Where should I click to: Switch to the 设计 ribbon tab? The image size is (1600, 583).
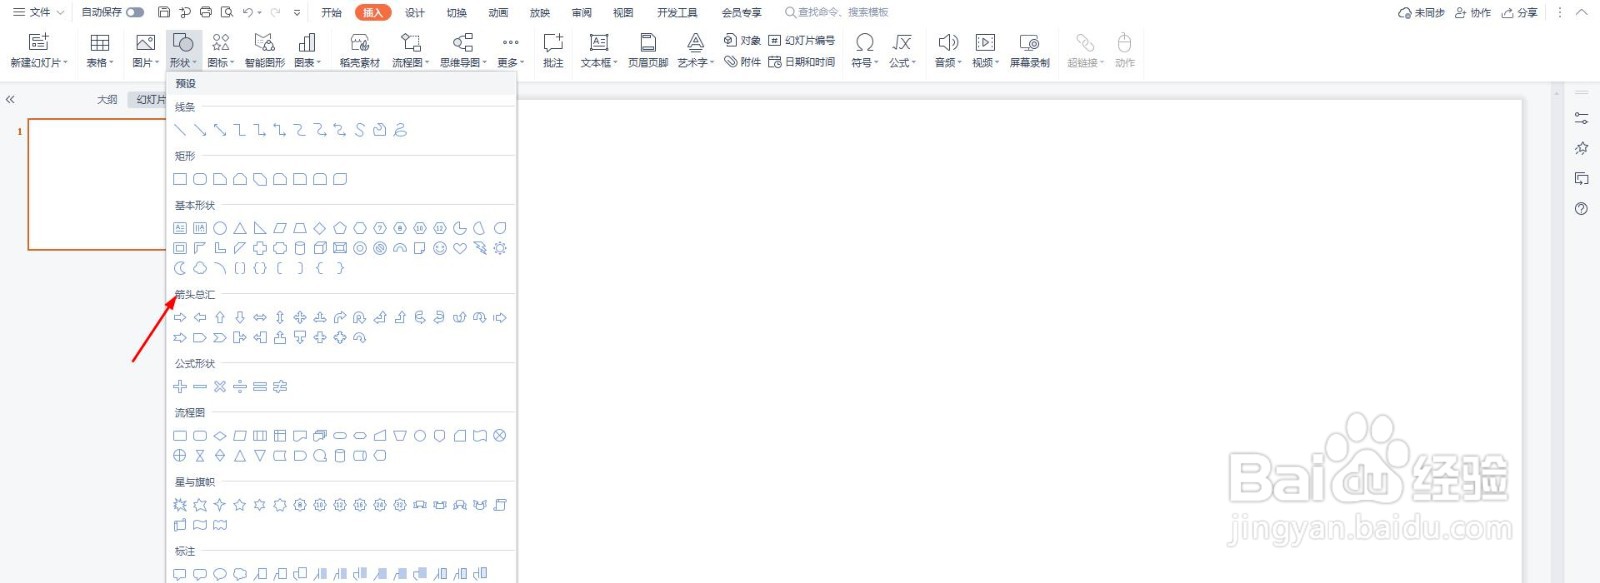coord(415,13)
